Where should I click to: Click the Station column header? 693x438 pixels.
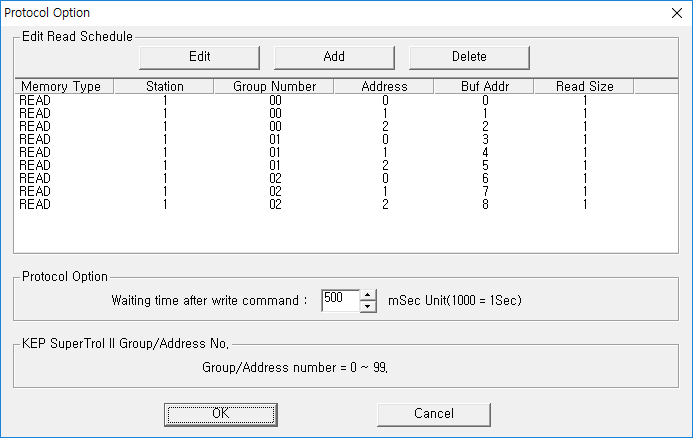click(x=164, y=86)
